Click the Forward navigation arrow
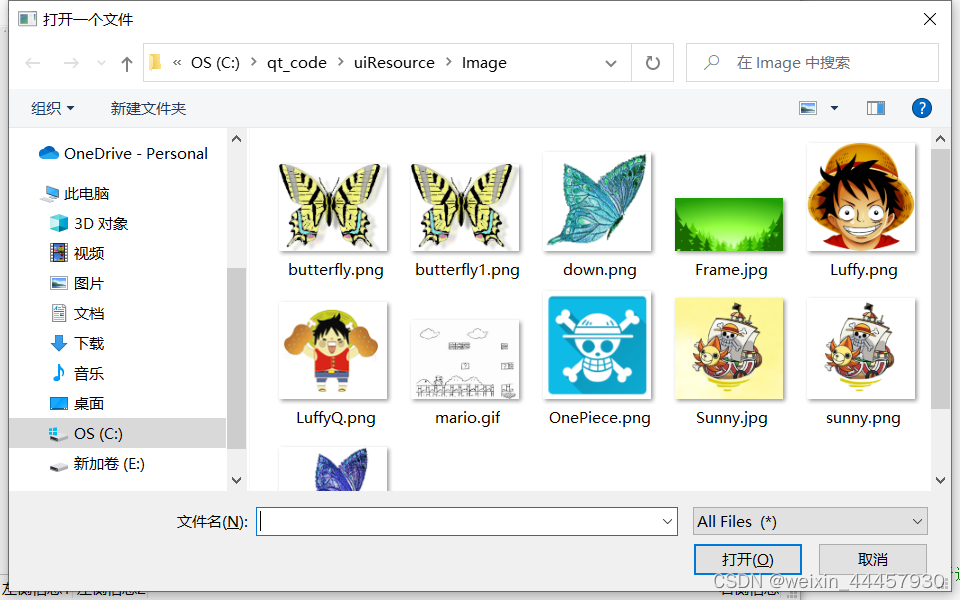 71,63
